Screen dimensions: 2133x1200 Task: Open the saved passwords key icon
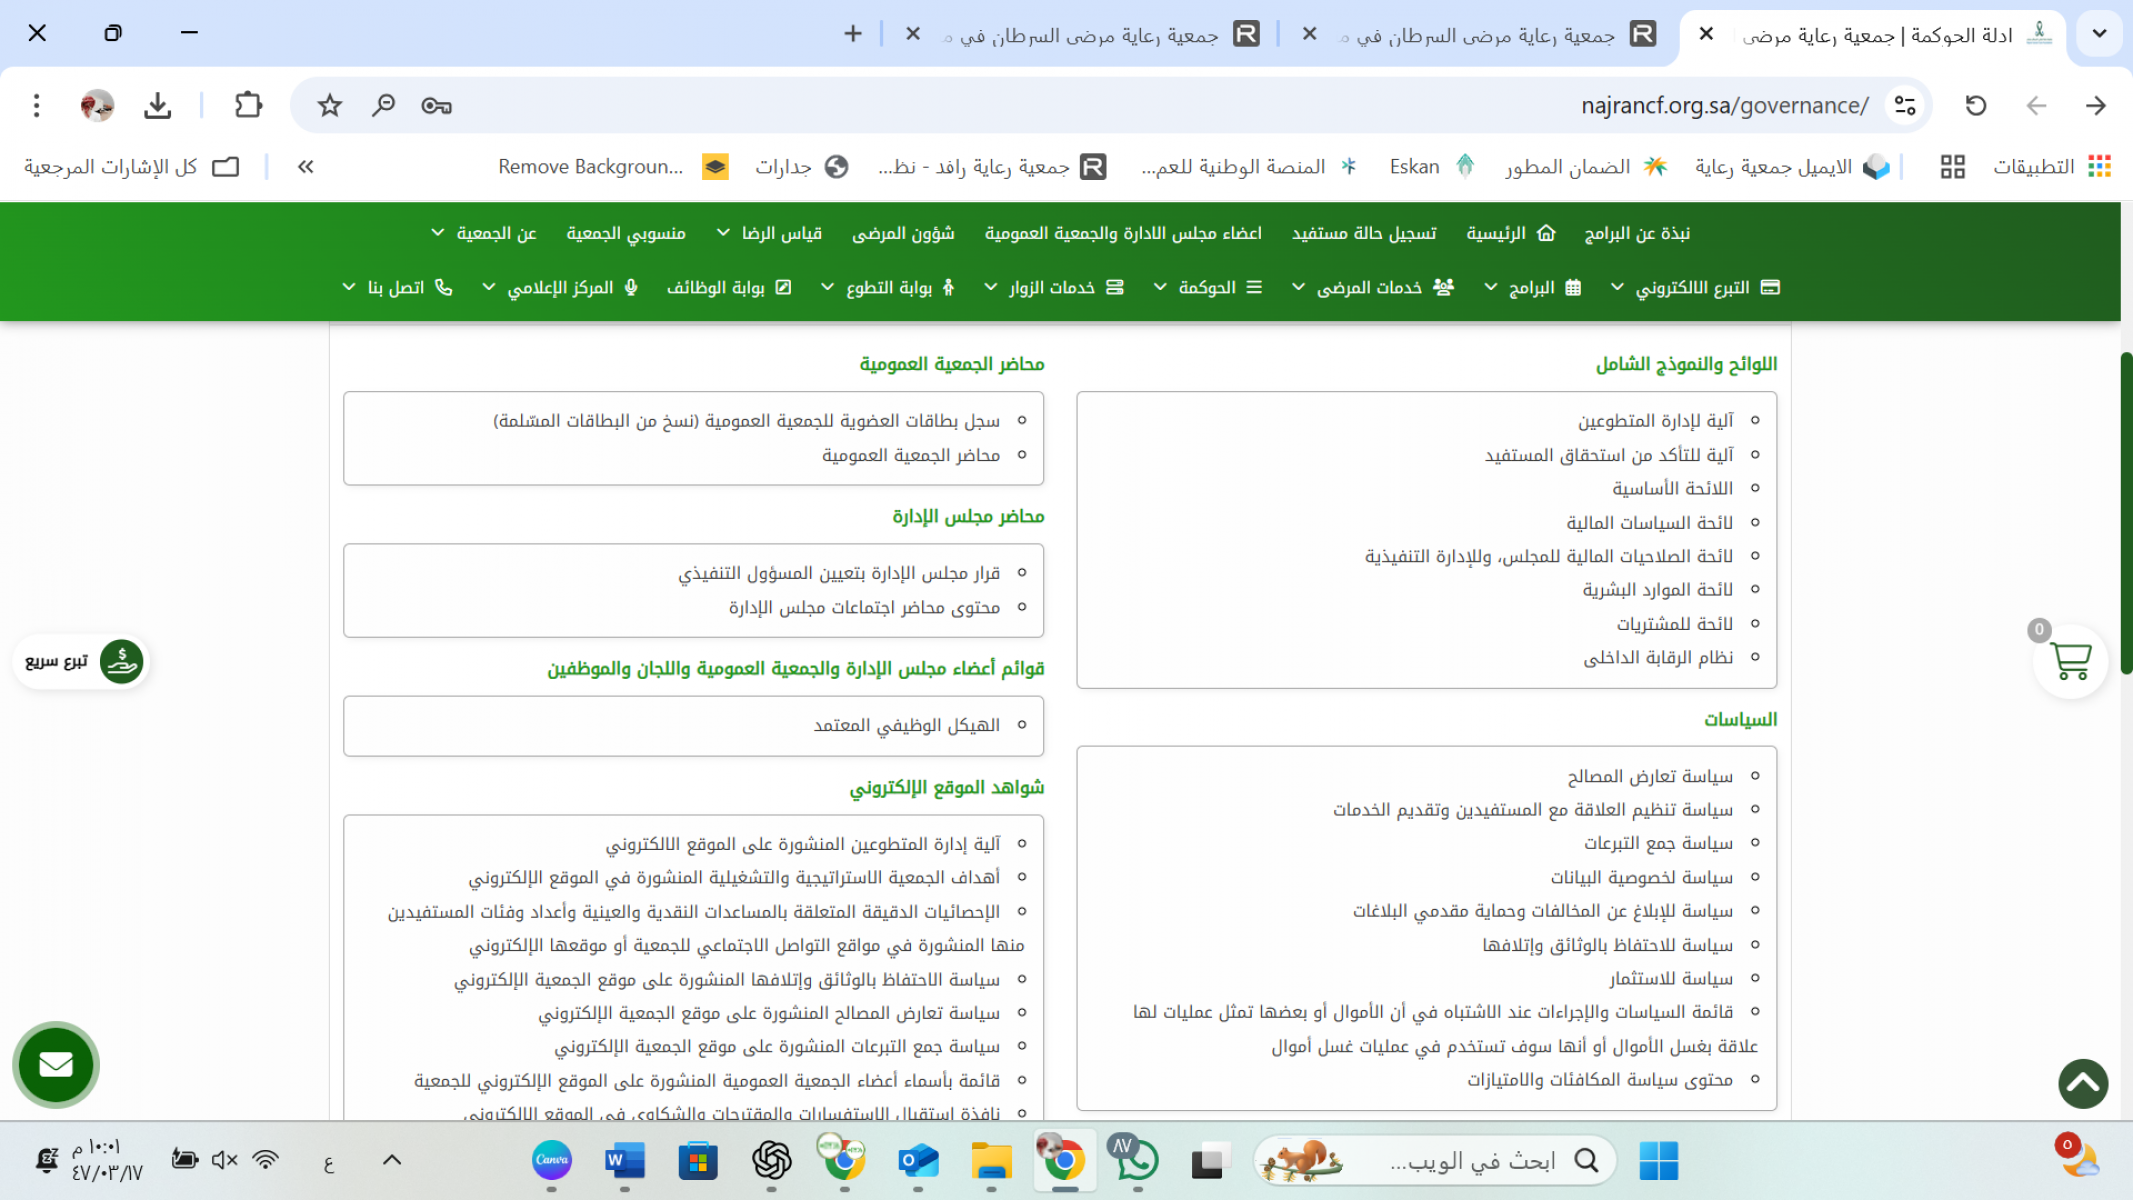click(436, 105)
